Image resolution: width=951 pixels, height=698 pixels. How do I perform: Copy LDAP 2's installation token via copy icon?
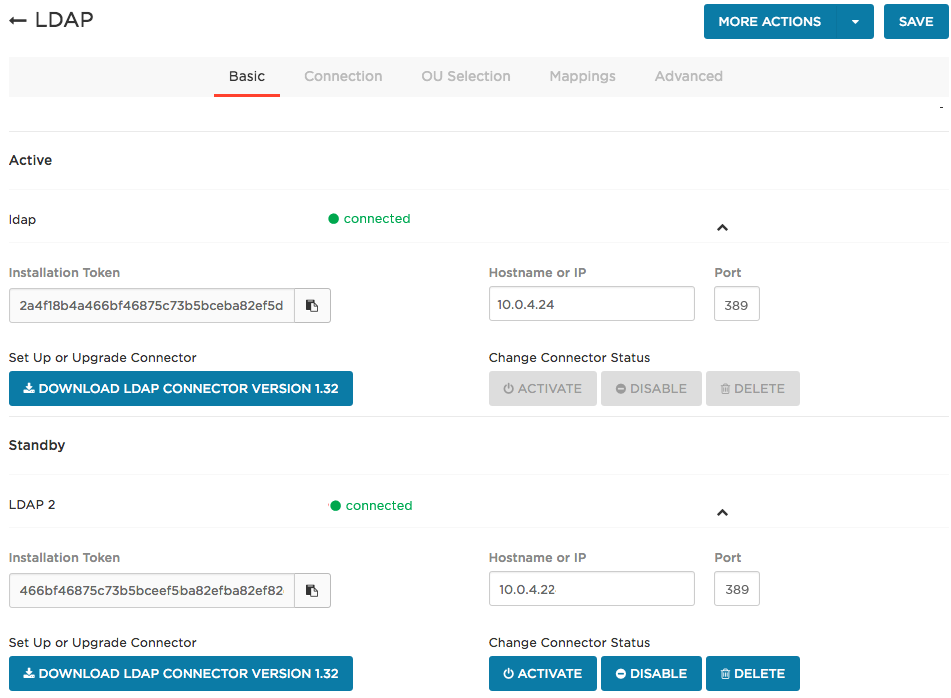coord(312,590)
